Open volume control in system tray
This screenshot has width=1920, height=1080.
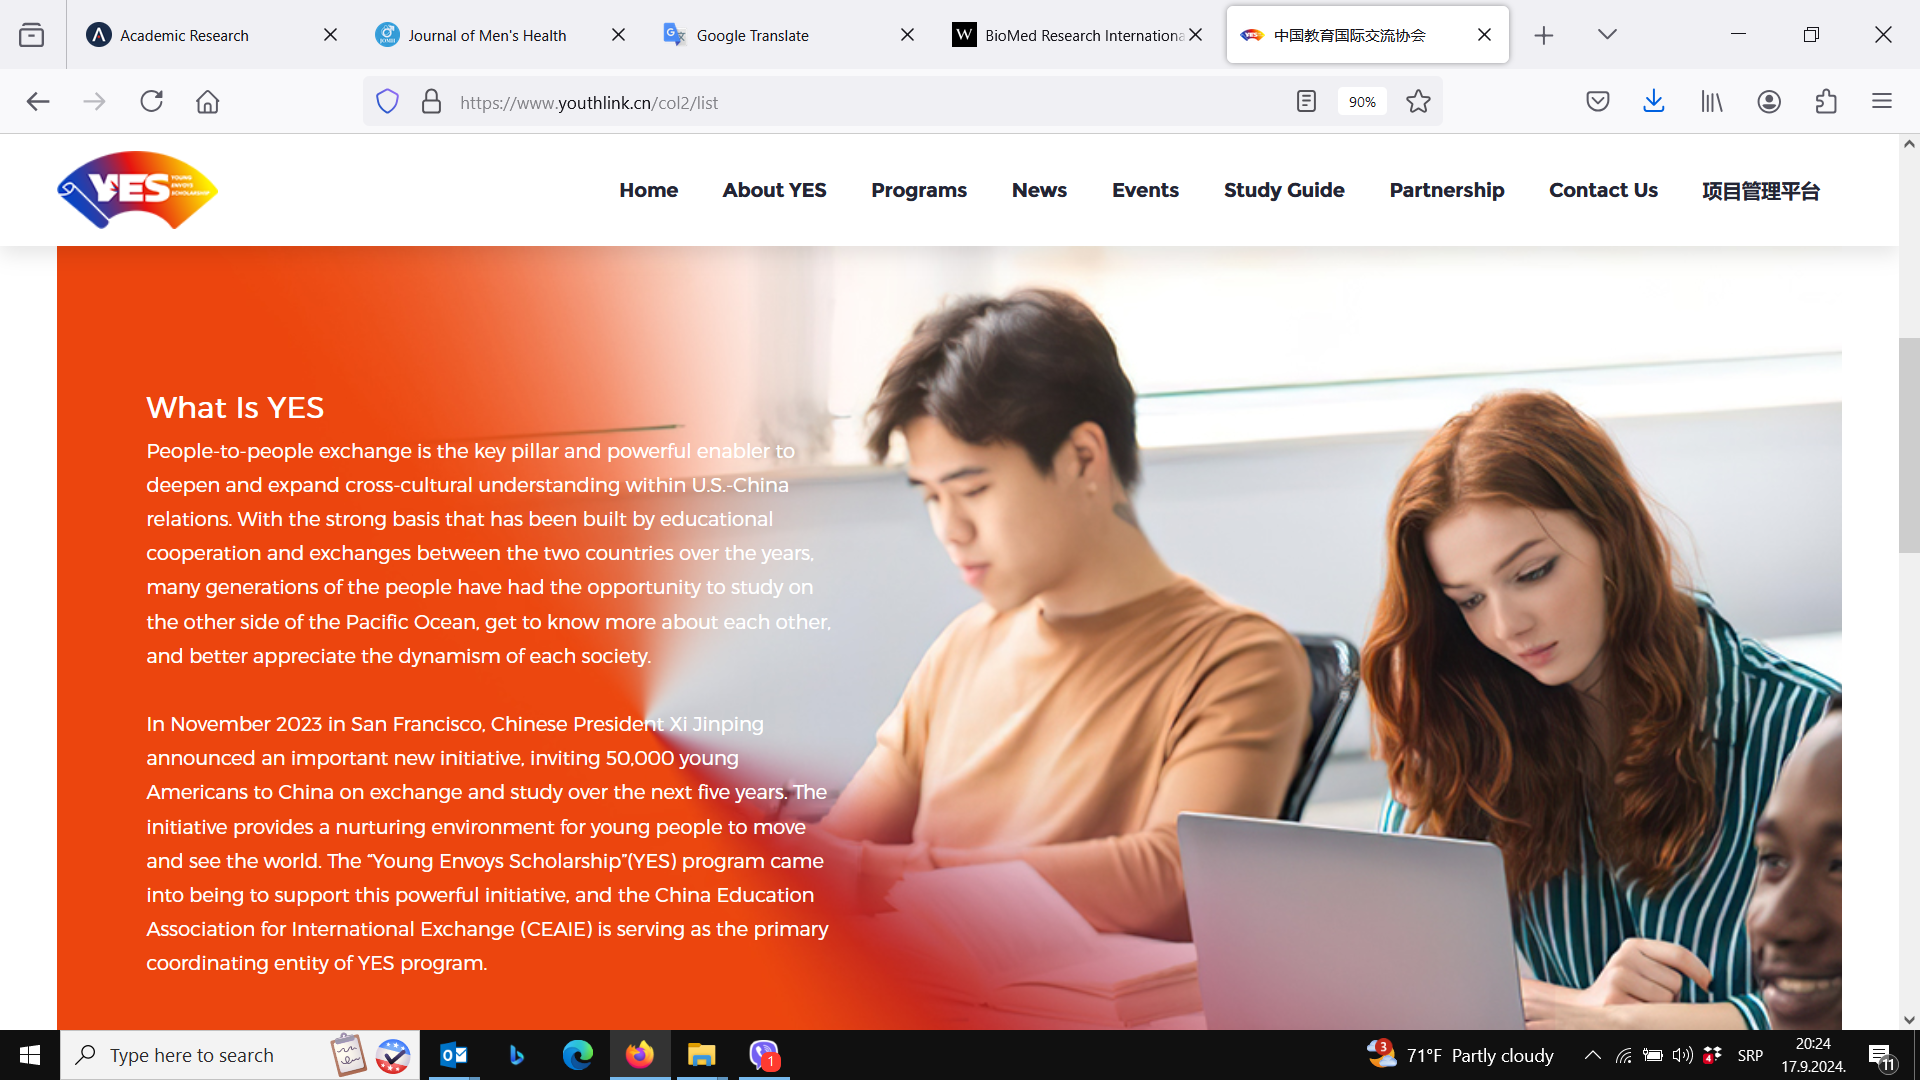pos(1683,1055)
